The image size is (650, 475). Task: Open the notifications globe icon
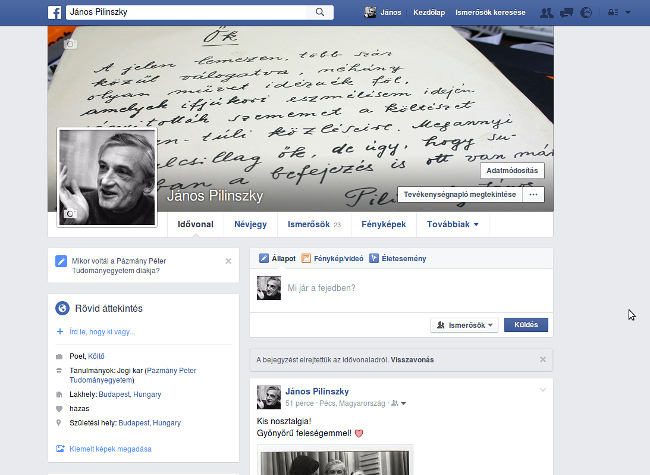click(x=586, y=13)
